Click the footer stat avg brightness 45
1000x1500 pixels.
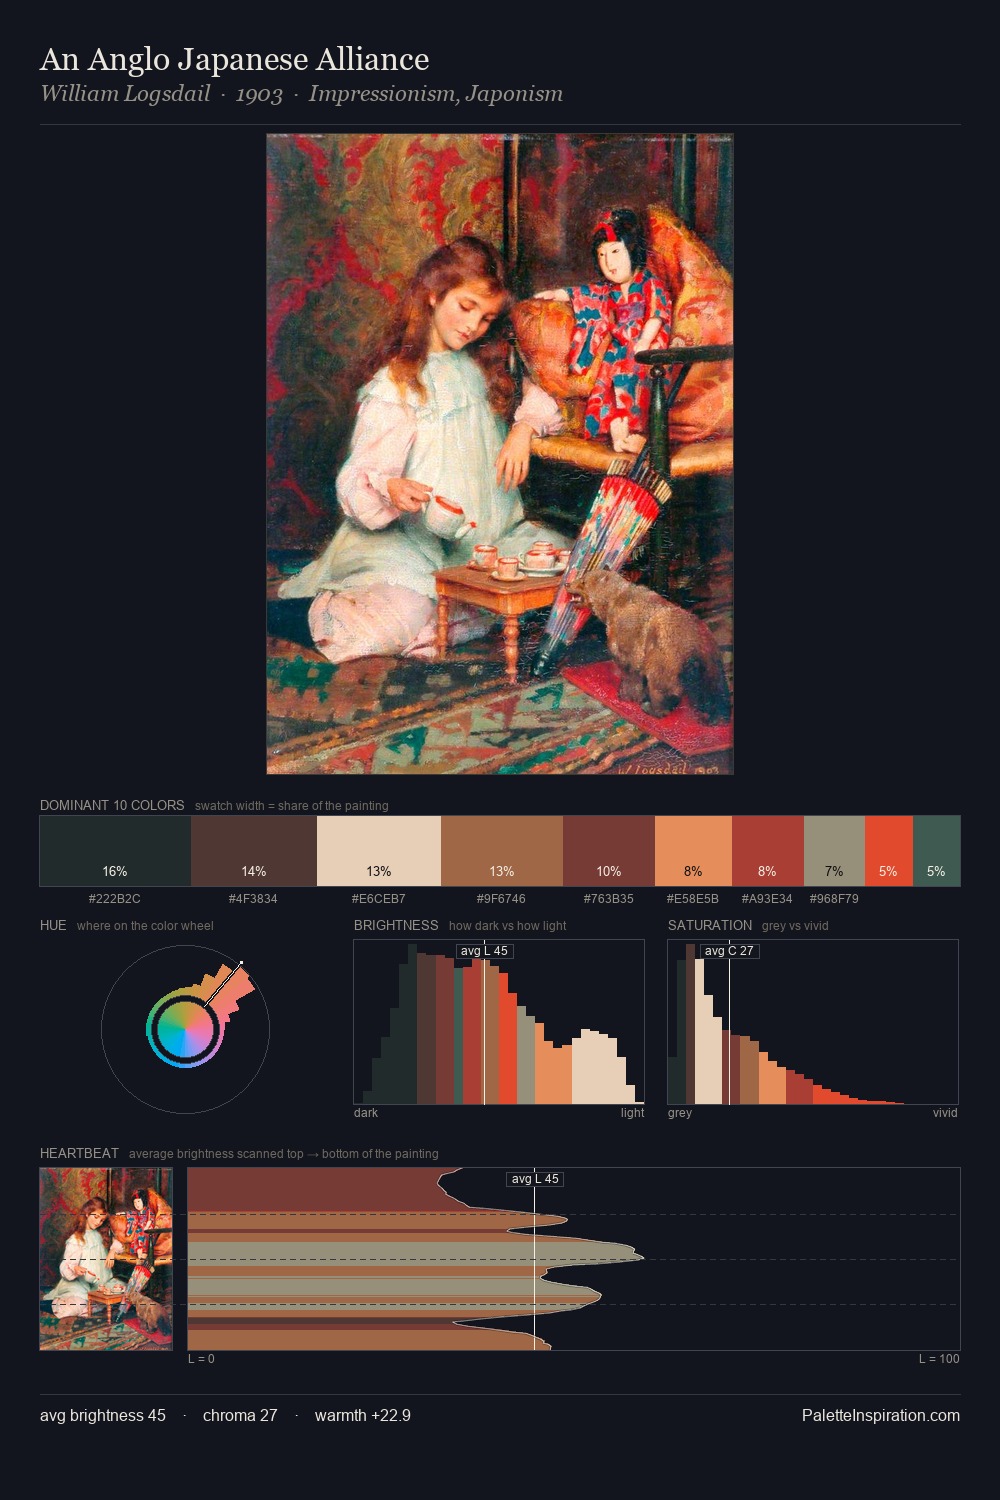103,1415
